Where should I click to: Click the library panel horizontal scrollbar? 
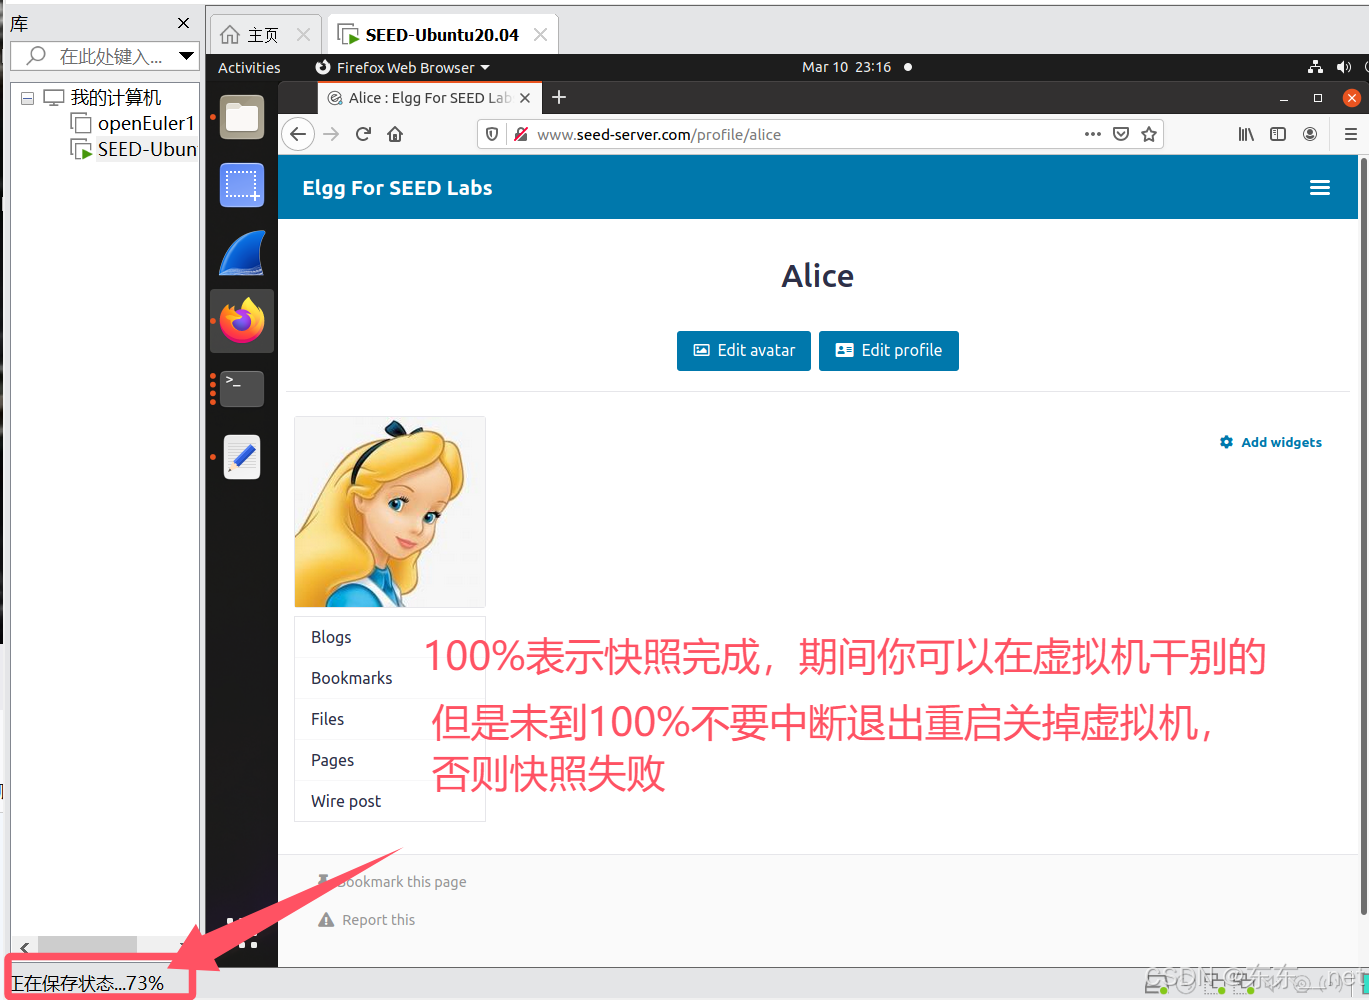coord(88,945)
